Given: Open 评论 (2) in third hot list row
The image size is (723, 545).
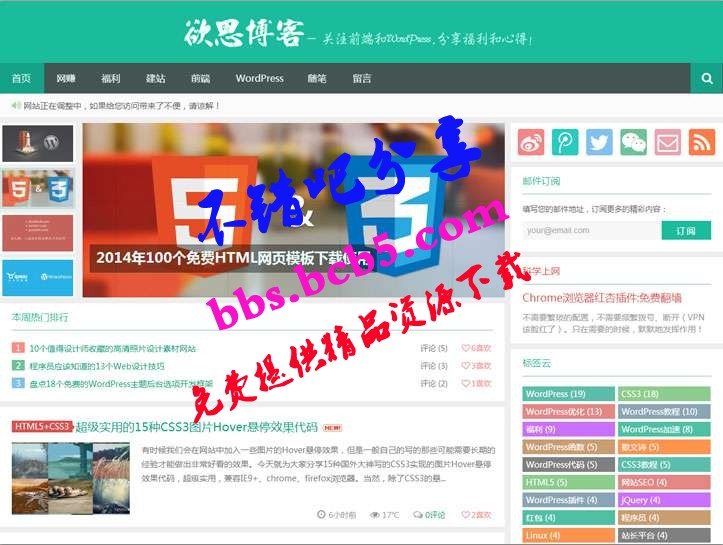Looking at the screenshot, I should click(x=433, y=383).
